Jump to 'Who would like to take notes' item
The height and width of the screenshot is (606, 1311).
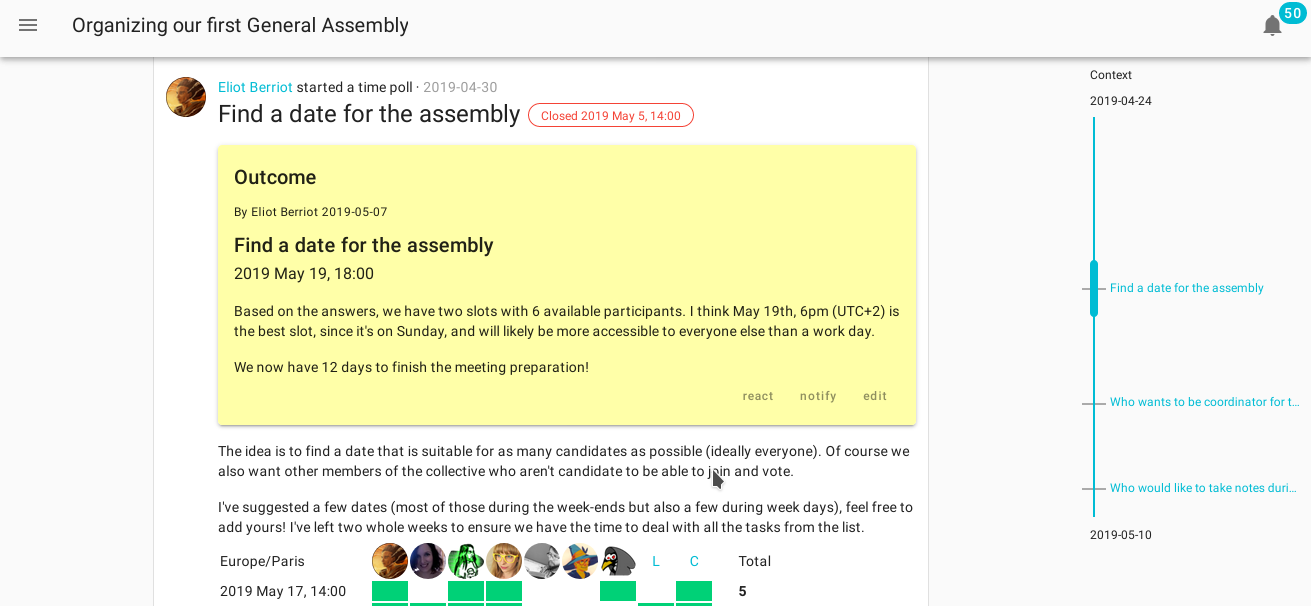[x=1203, y=488]
